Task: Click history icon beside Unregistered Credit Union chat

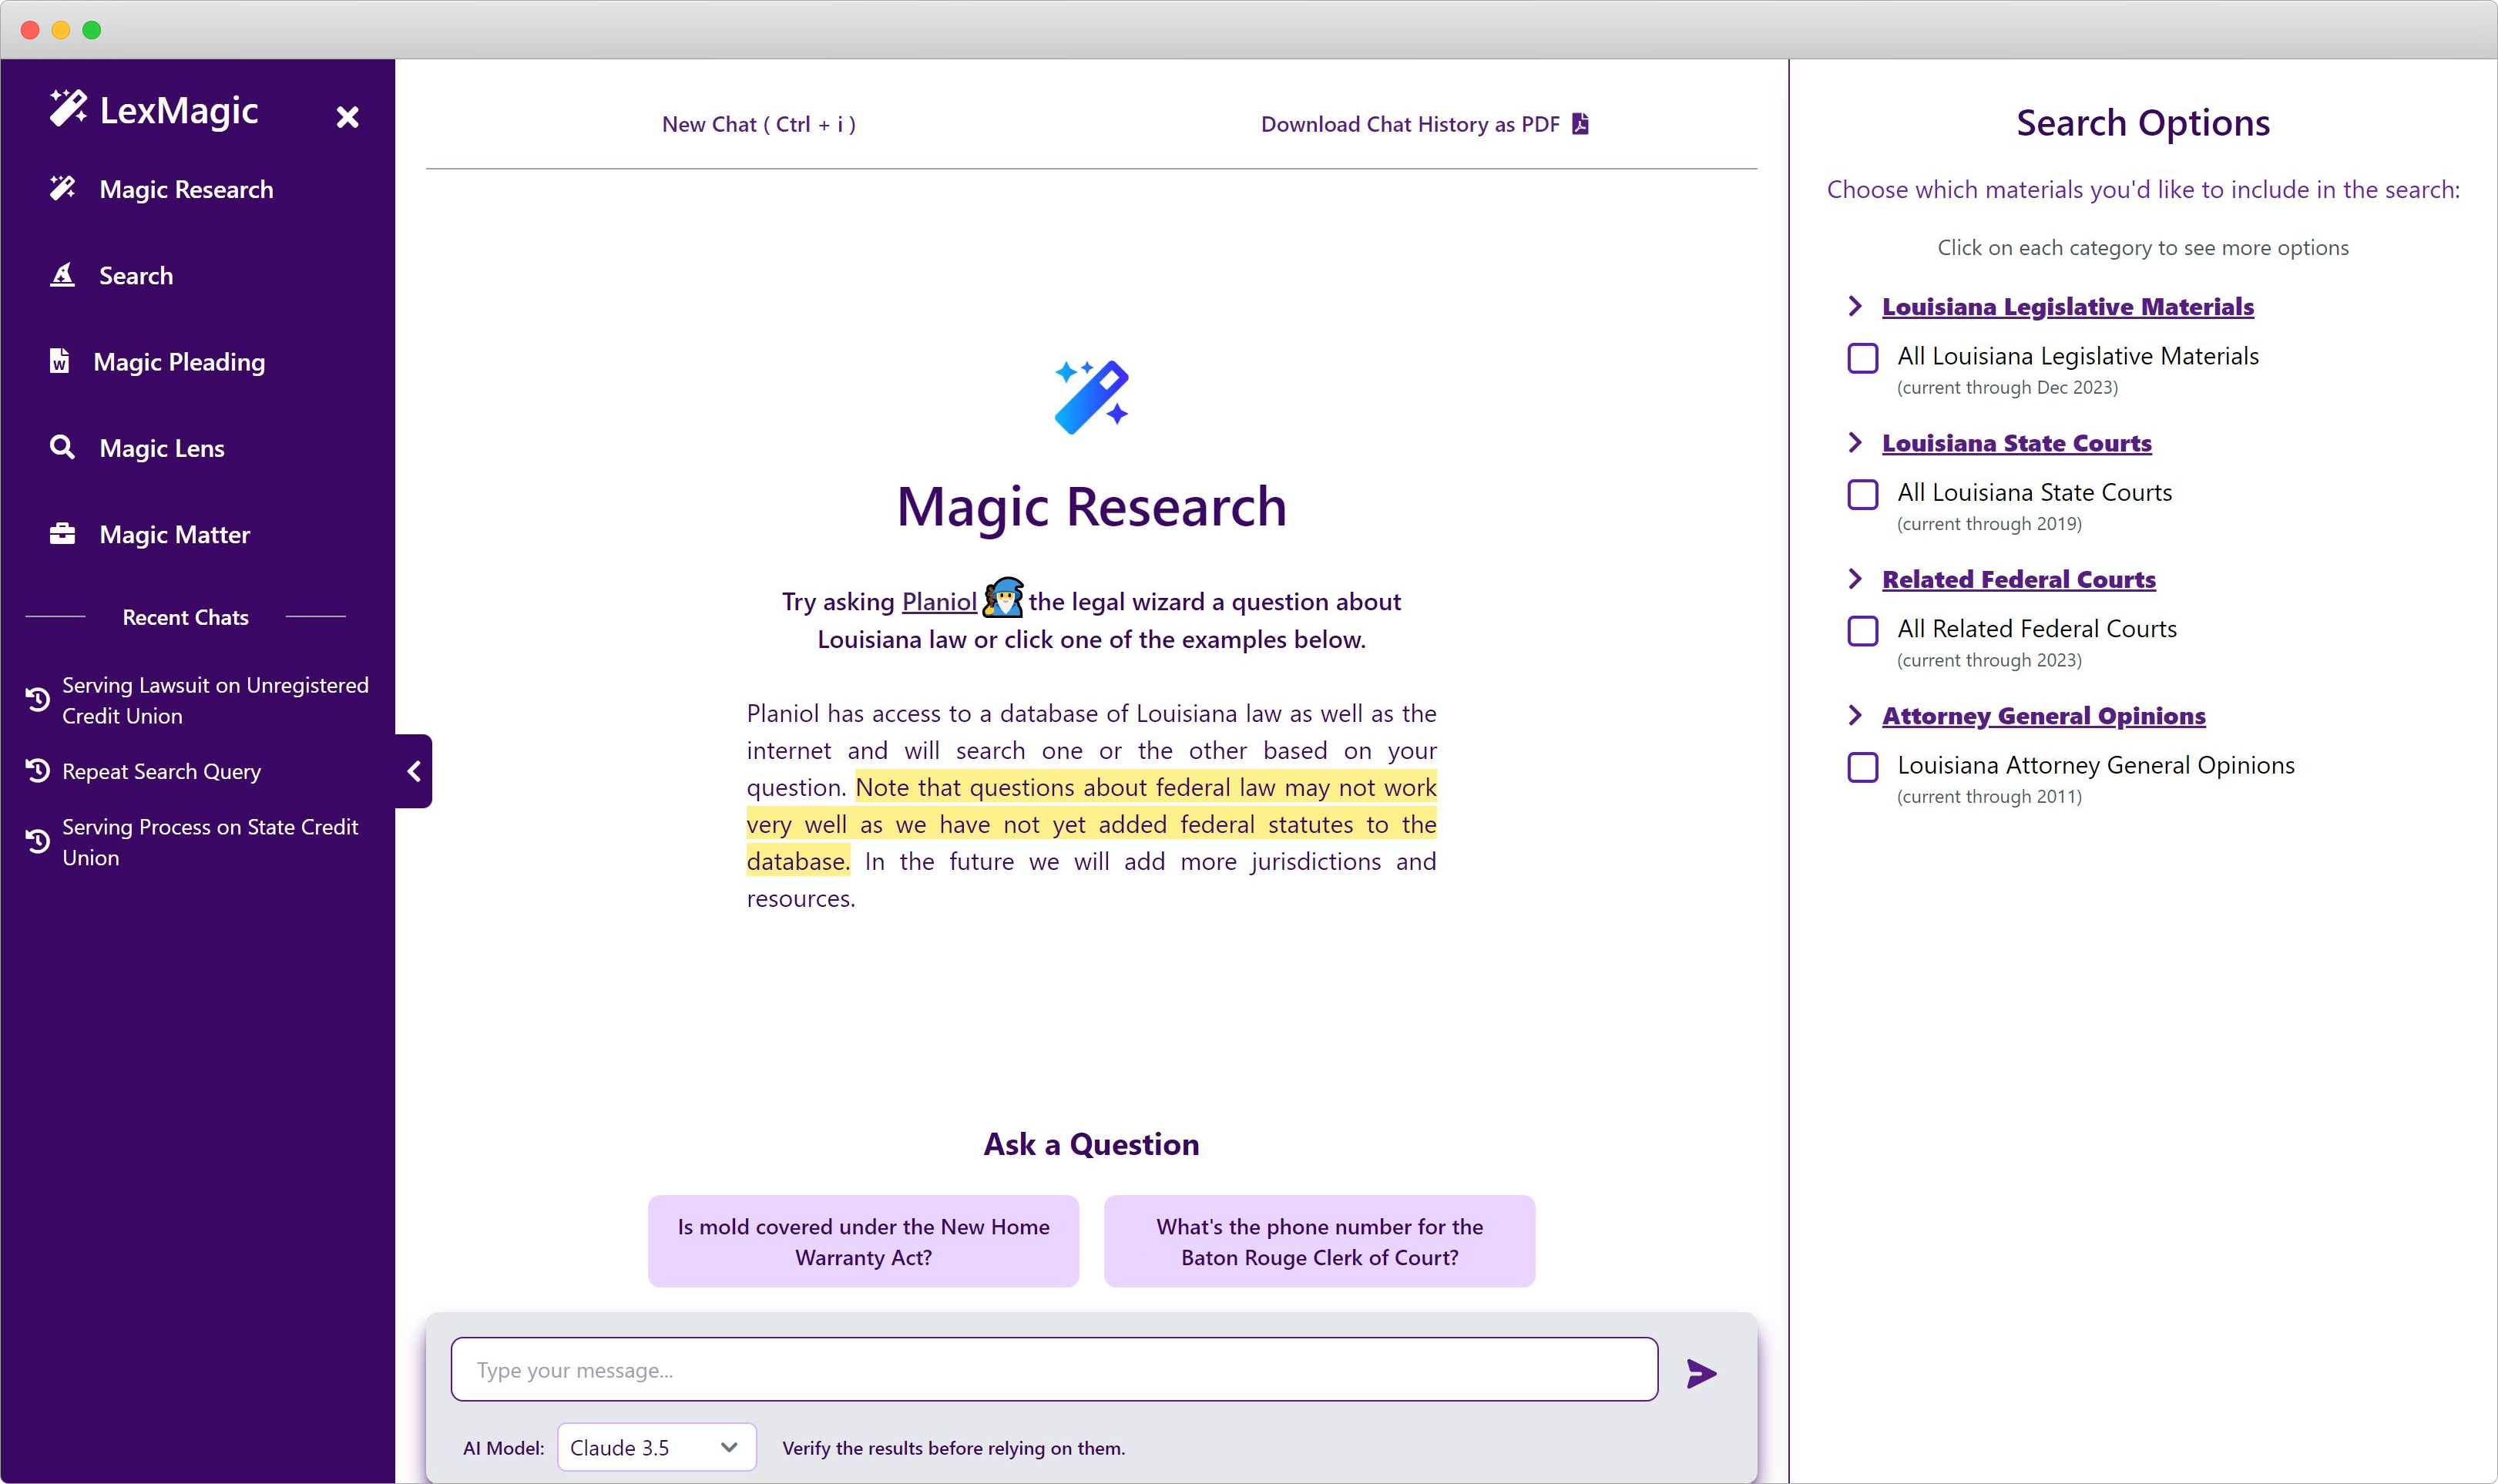Action: 37,699
